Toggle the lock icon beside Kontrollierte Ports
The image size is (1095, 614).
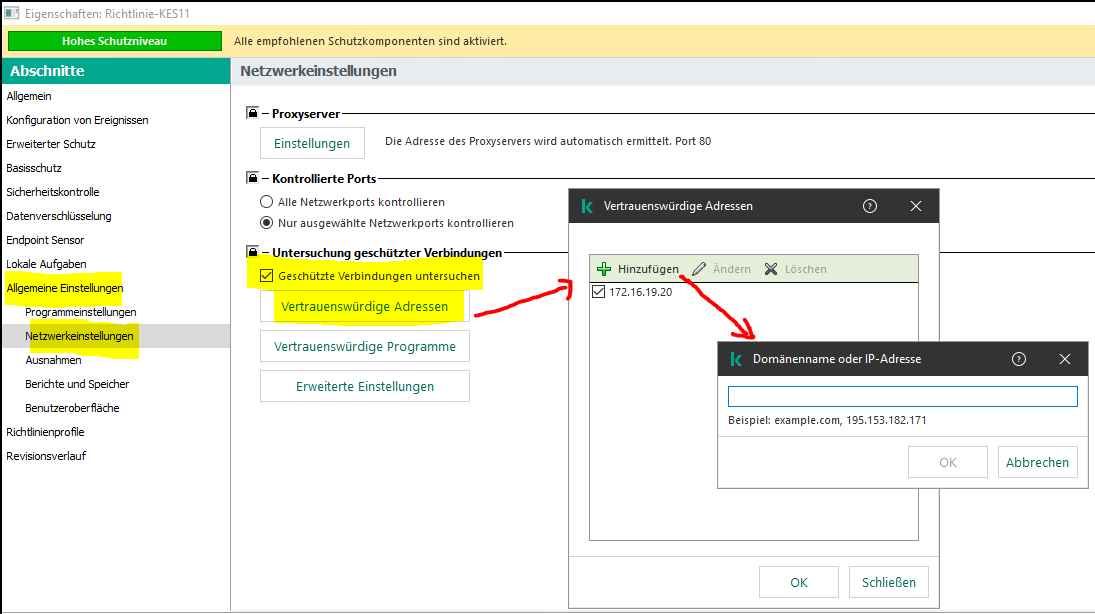point(252,179)
